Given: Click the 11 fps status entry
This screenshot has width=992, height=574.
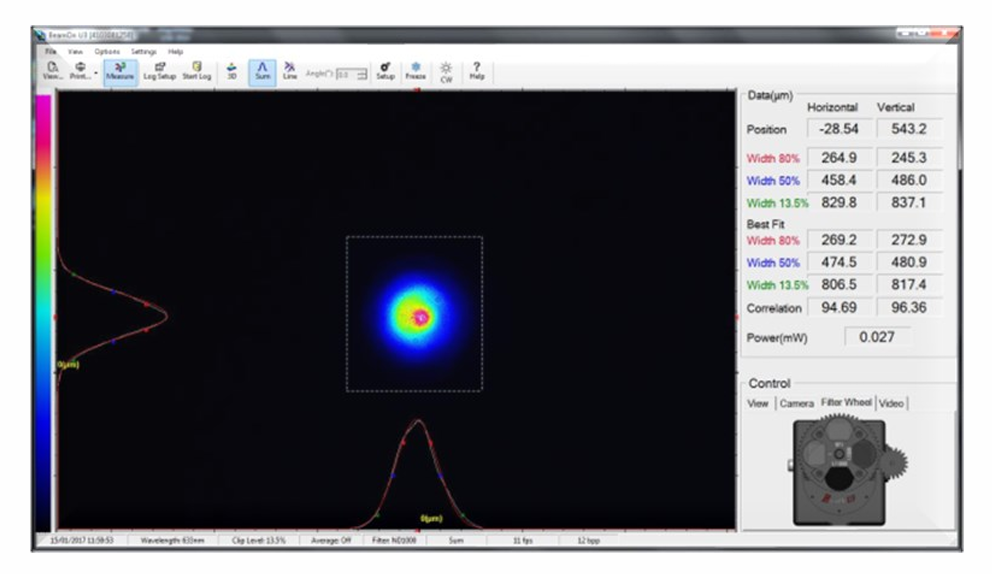Looking at the screenshot, I should point(522,541).
